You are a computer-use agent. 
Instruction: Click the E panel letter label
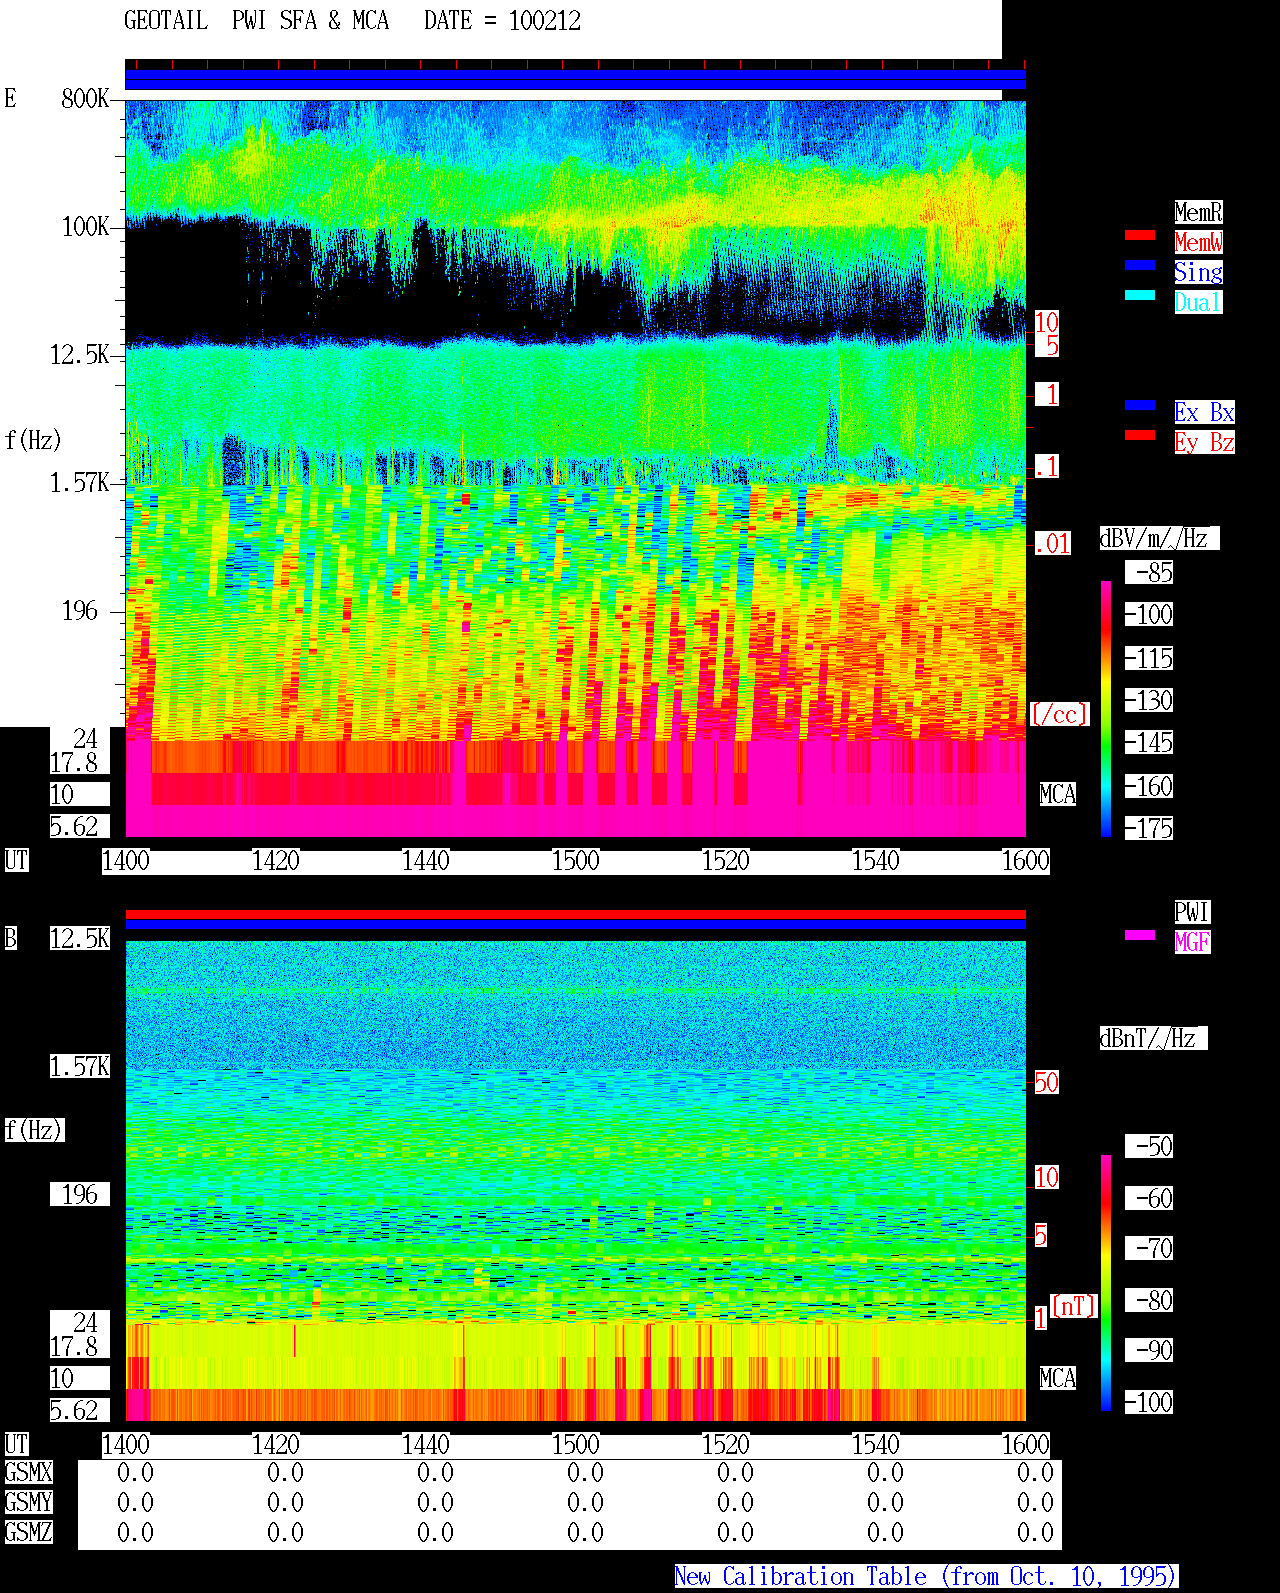[x=11, y=98]
